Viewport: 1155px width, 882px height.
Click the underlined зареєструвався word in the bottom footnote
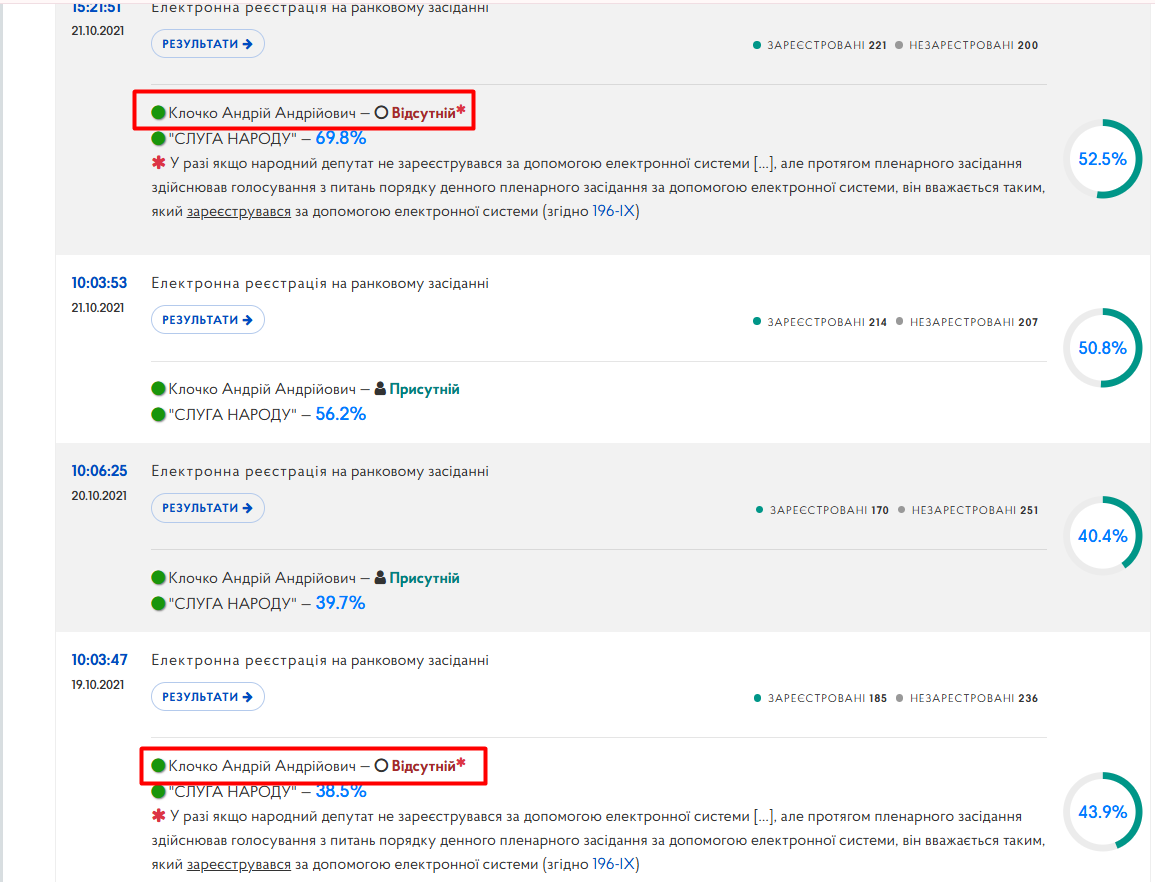click(x=239, y=864)
